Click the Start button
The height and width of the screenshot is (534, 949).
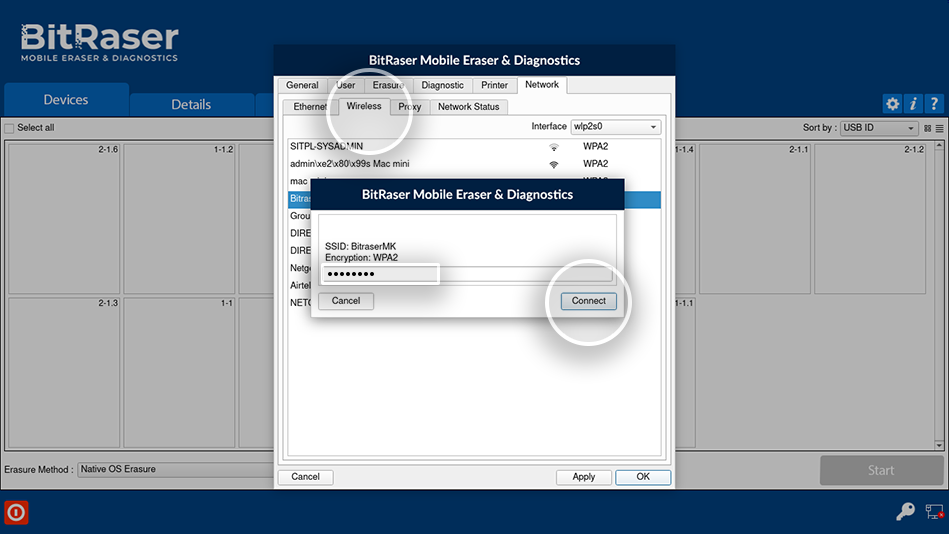[x=881, y=470]
